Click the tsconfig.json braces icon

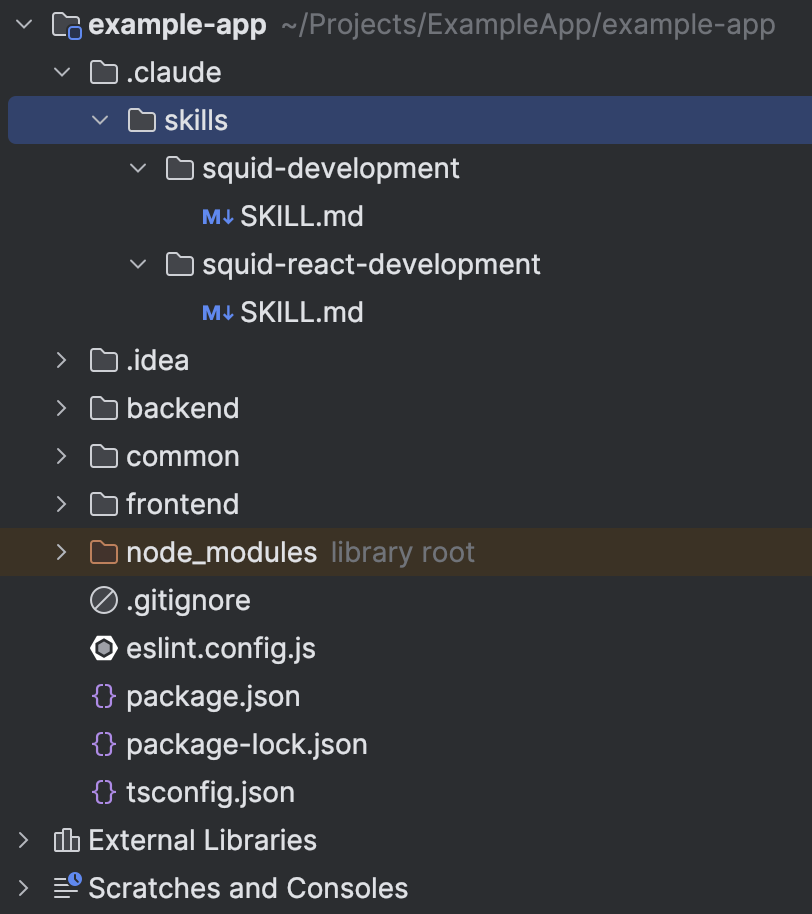[x=104, y=793]
